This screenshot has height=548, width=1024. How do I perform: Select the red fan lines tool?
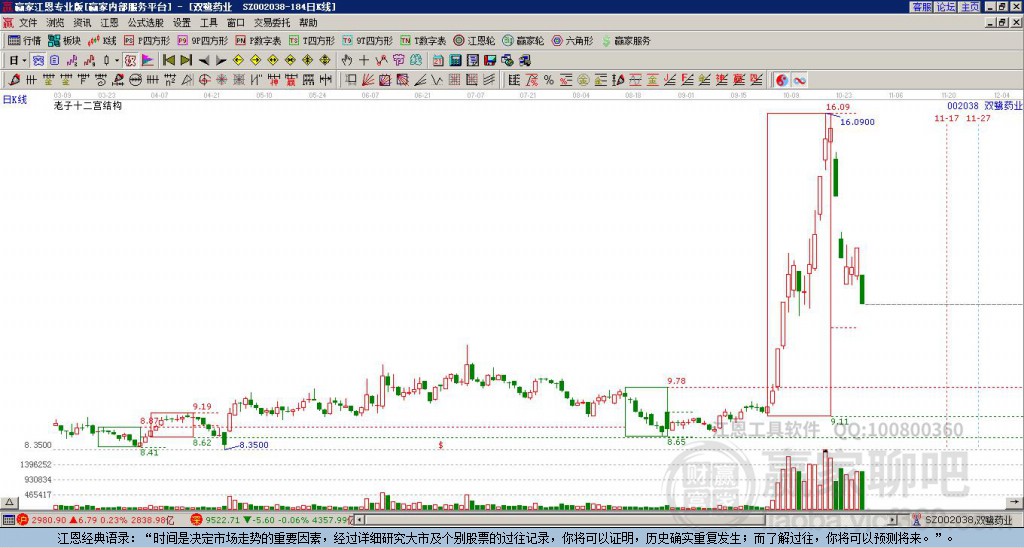tap(368, 80)
